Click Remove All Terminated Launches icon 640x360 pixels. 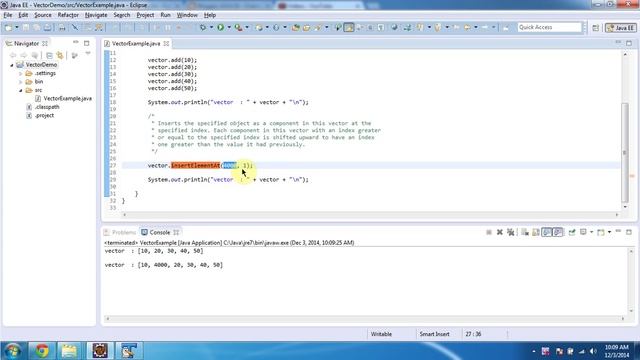[510, 232]
